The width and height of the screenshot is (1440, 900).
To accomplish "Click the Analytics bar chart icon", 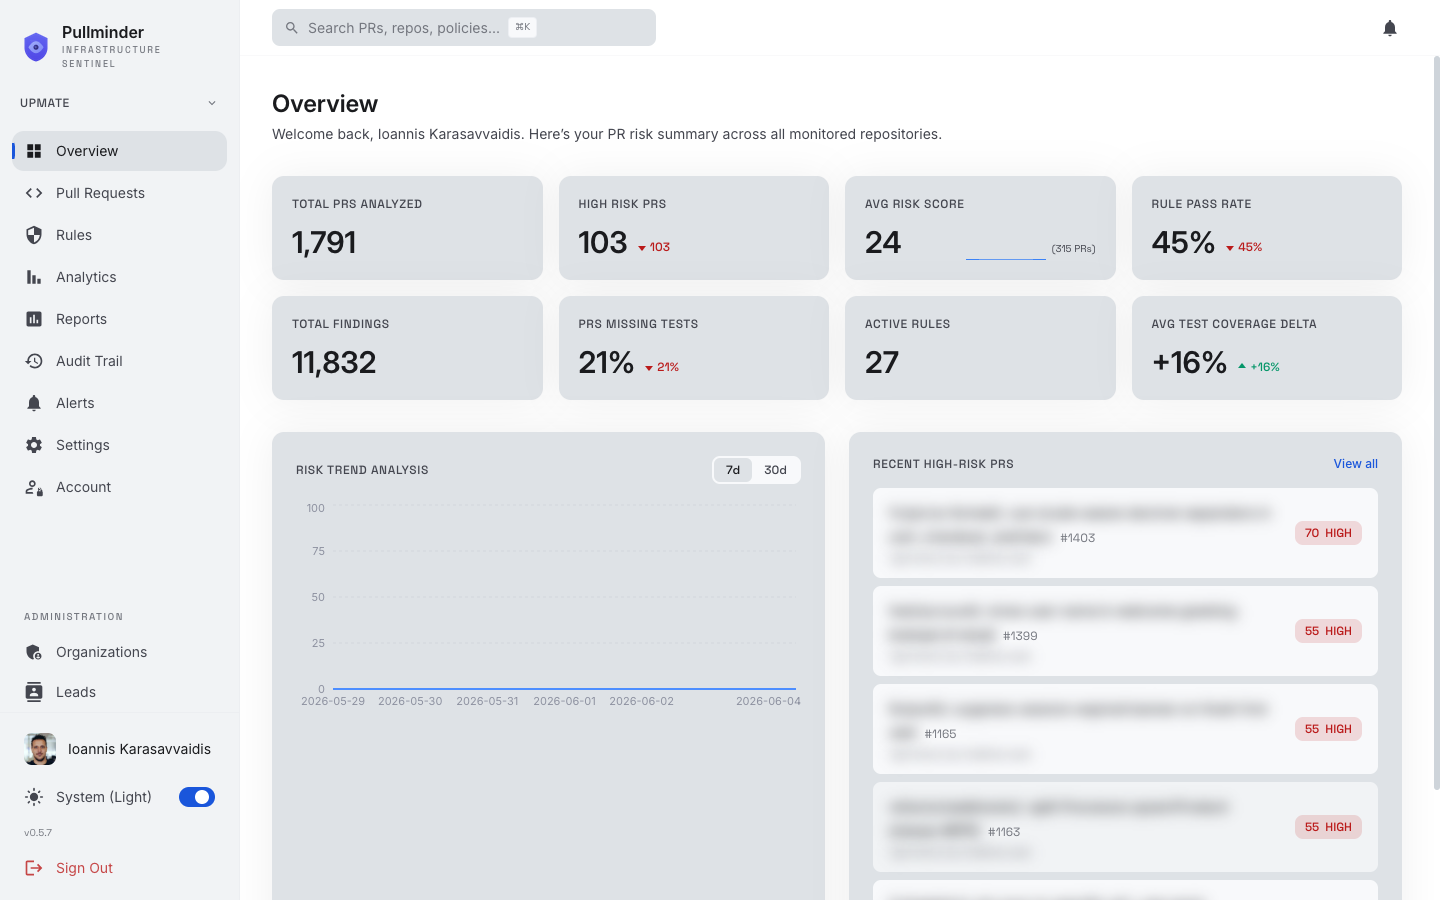I will point(34,277).
